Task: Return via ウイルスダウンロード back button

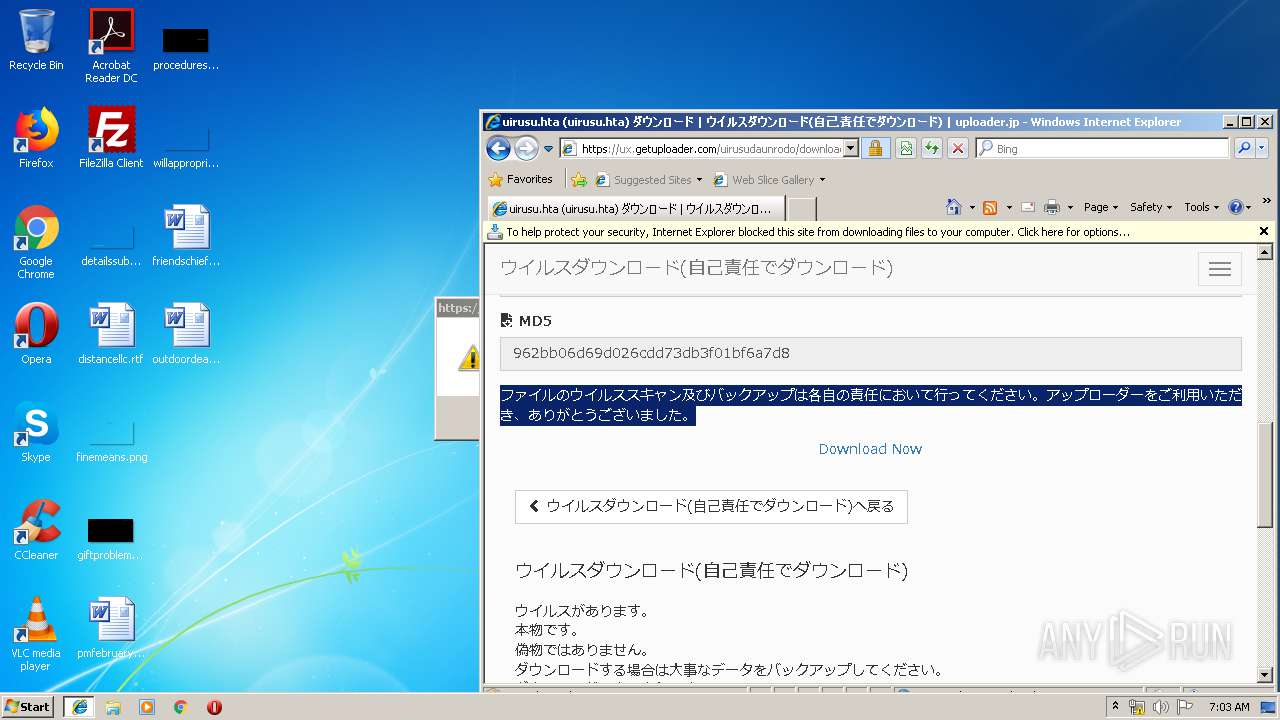Action: (711, 506)
